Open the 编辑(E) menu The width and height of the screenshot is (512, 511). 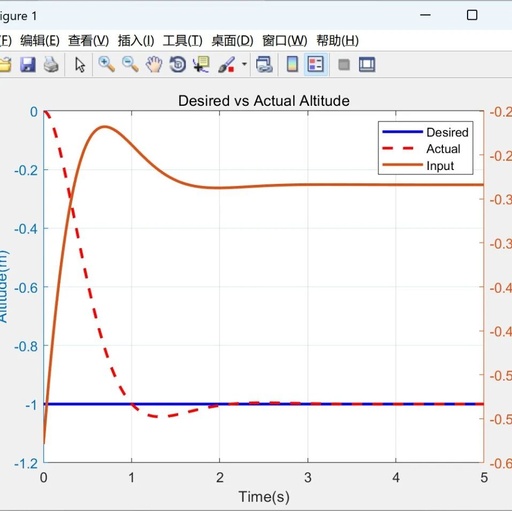40,41
